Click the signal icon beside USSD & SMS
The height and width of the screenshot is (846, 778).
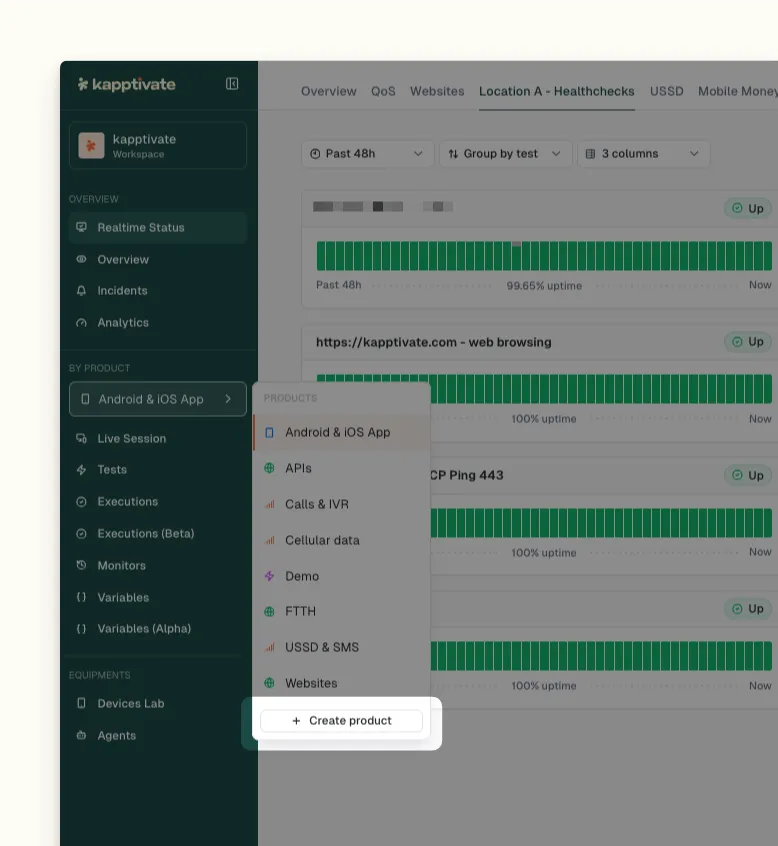point(269,647)
